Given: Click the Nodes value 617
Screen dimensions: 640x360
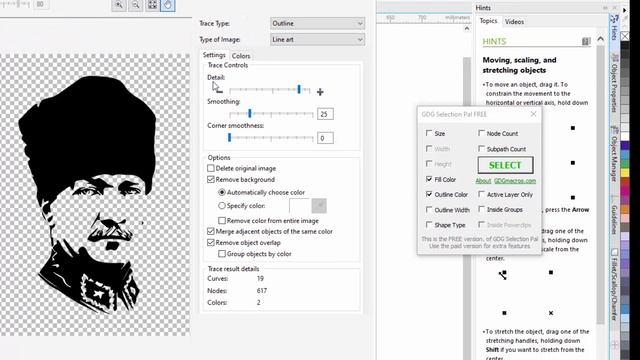Looking at the screenshot, I should coord(262,291).
